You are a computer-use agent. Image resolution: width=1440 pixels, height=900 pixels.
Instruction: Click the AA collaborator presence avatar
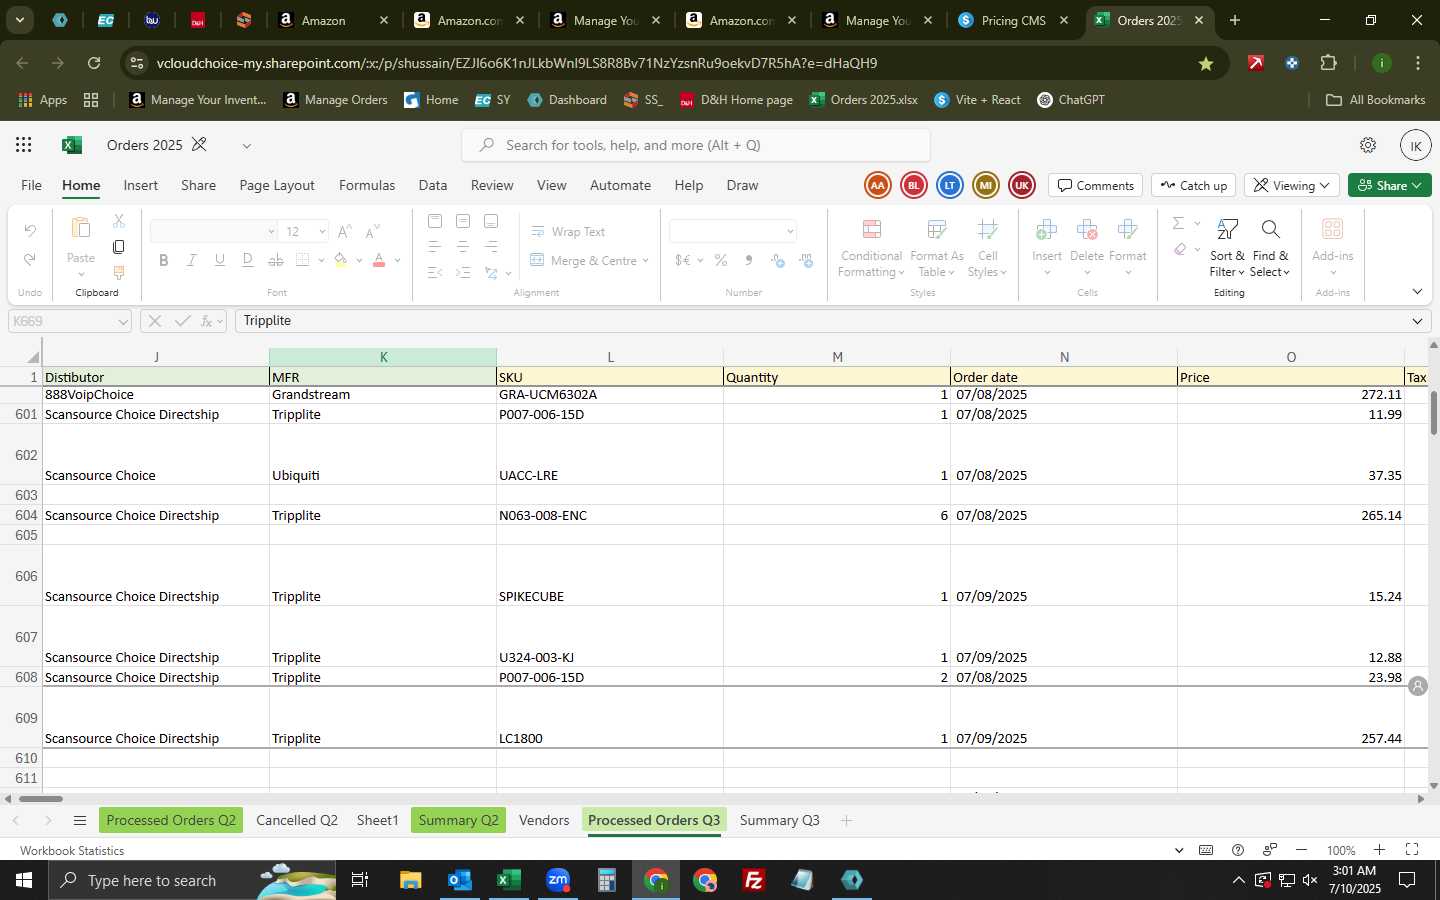878,185
